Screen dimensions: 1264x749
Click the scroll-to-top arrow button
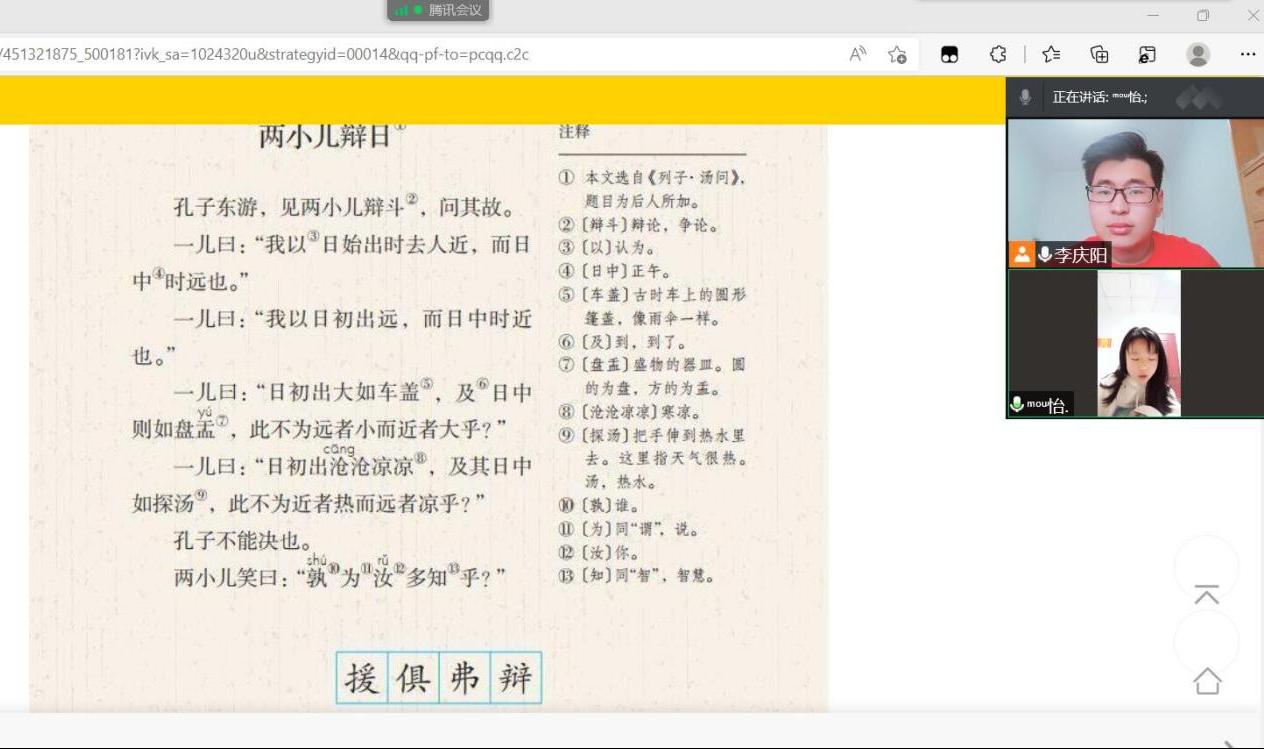click(x=1207, y=595)
